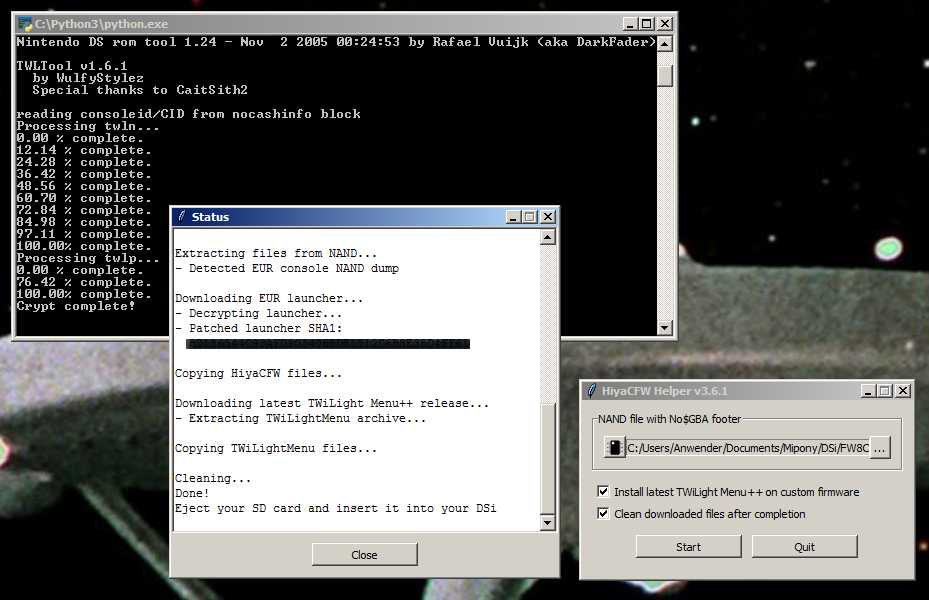
Task: Click 'Copying TWiLightMenu files...' line
Action: (x=276, y=448)
